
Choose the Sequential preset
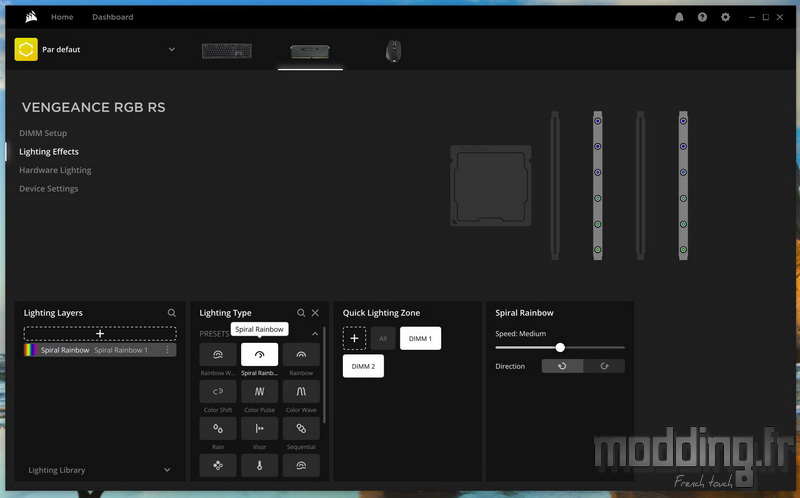pos(301,428)
